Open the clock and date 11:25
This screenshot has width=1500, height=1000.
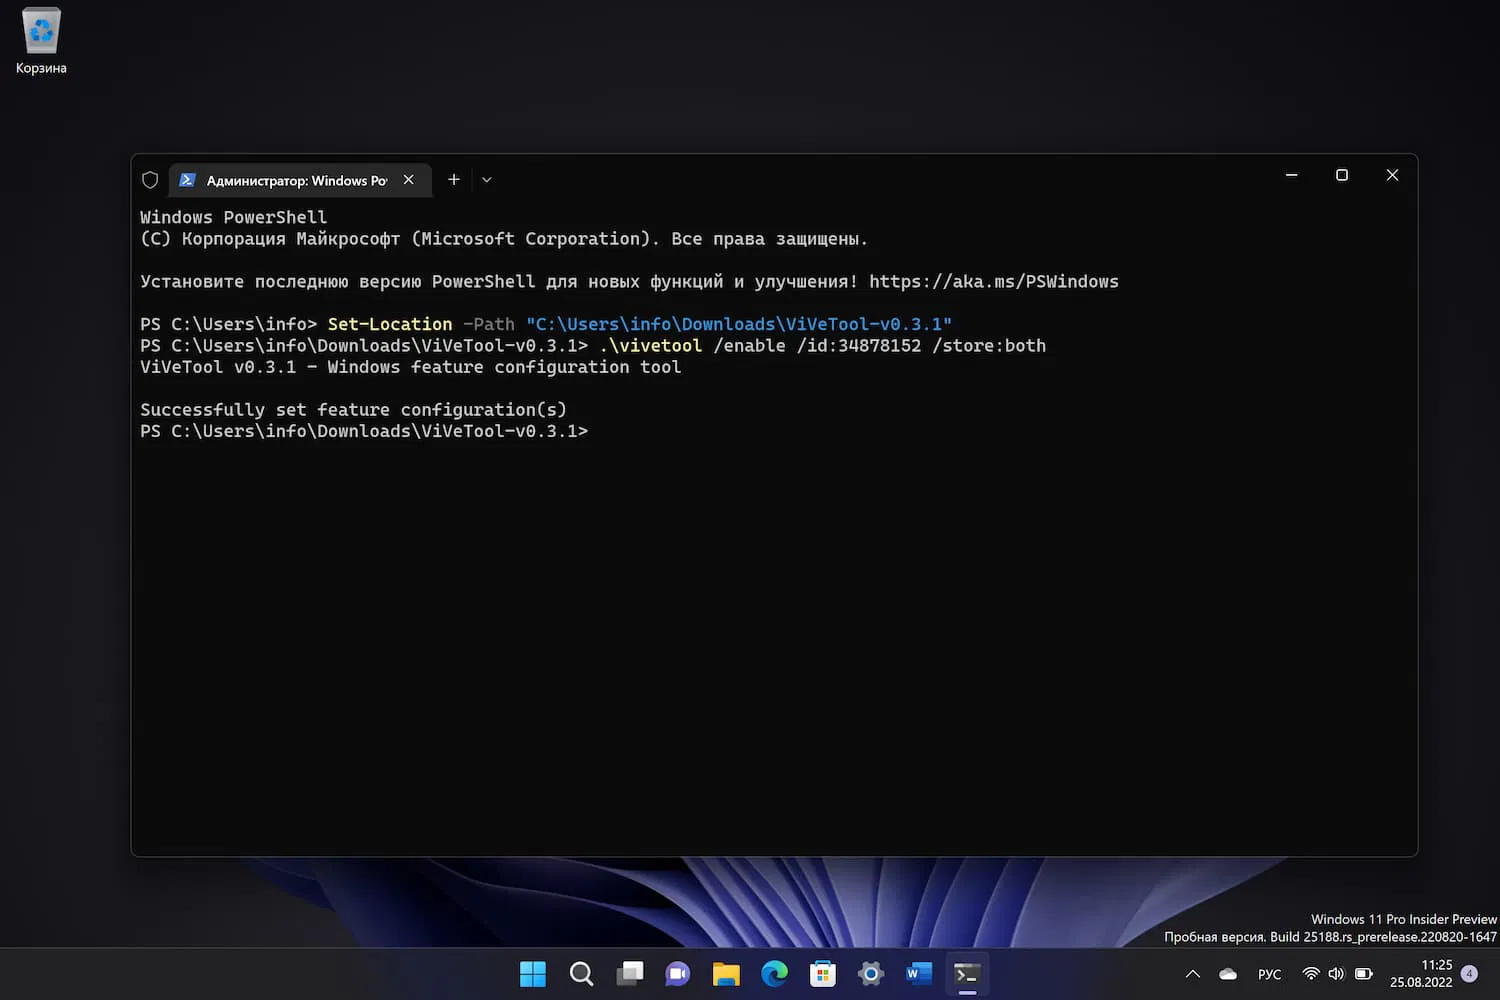click(1421, 974)
